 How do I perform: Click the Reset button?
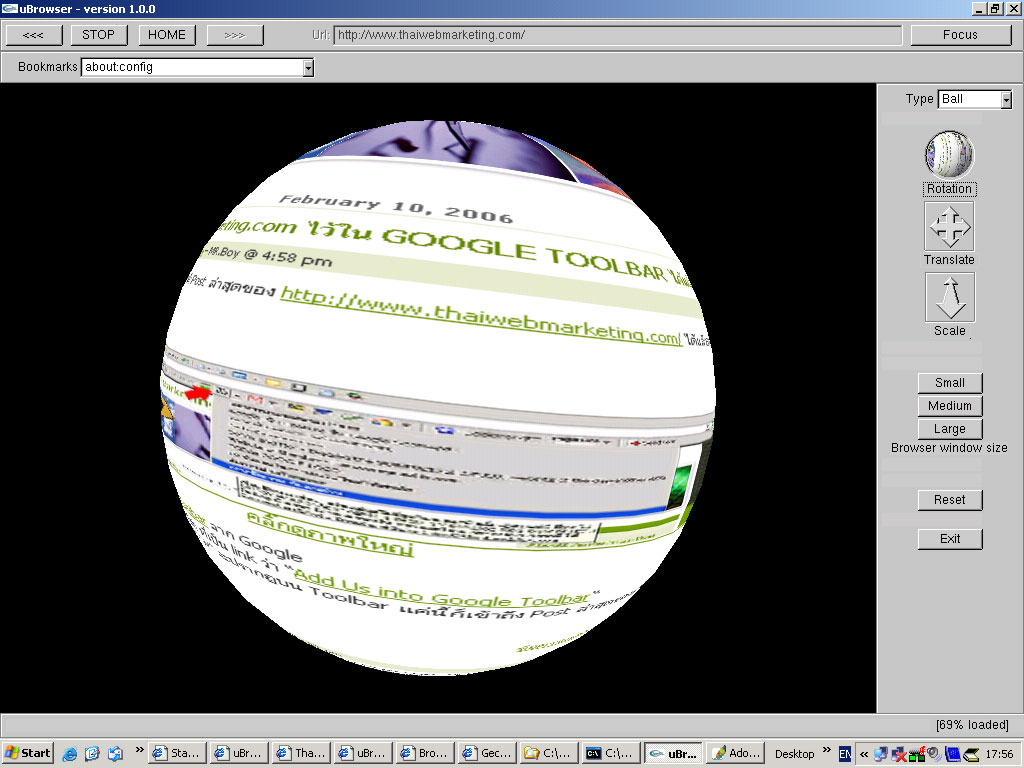(950, 500)
